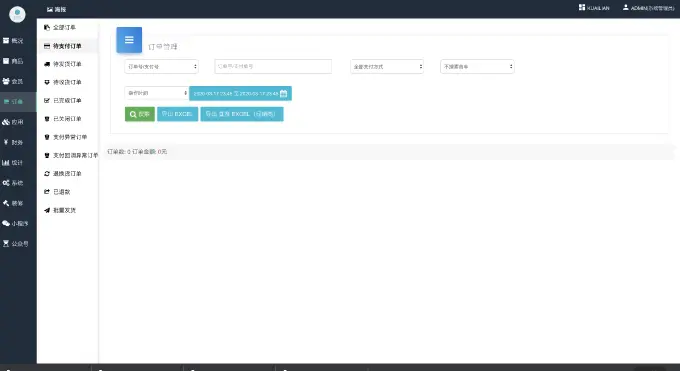680x371 pixels.
Task: Click the first 导出 EXCEL export button
Action: point(177,114)
